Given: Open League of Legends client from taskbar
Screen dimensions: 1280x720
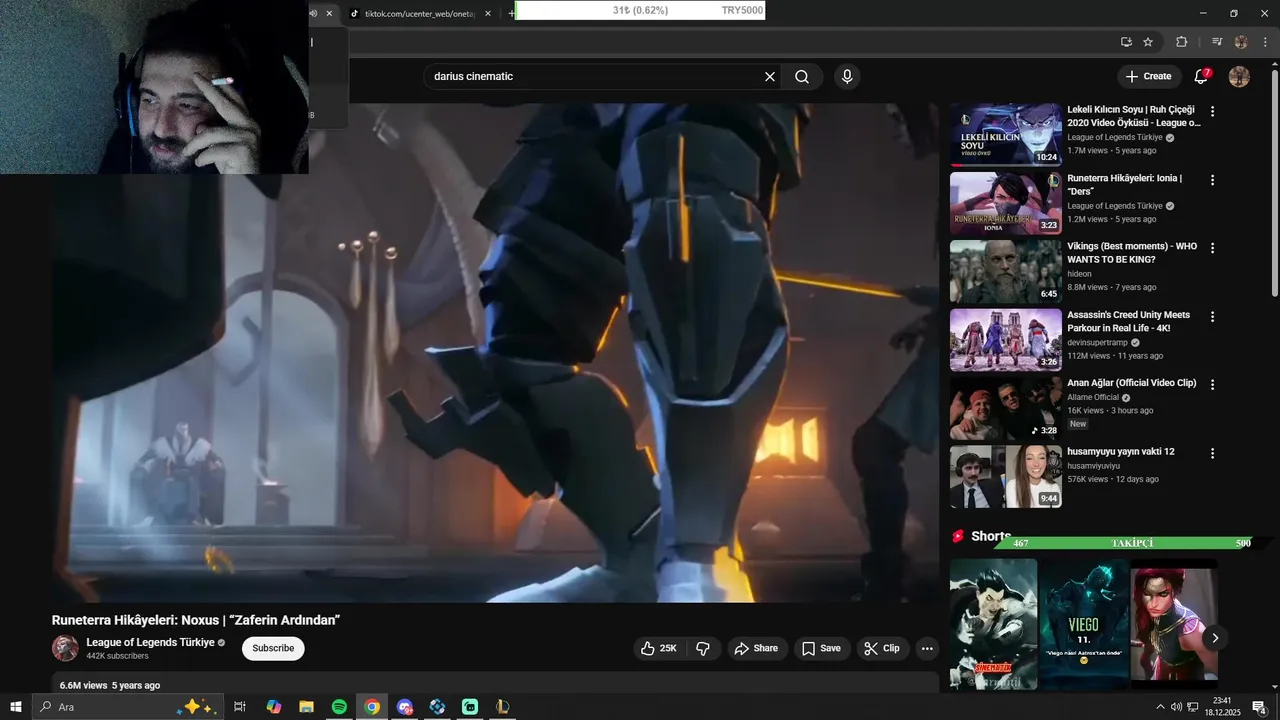Looking at the screenshot, I should [x=503, y=707].
